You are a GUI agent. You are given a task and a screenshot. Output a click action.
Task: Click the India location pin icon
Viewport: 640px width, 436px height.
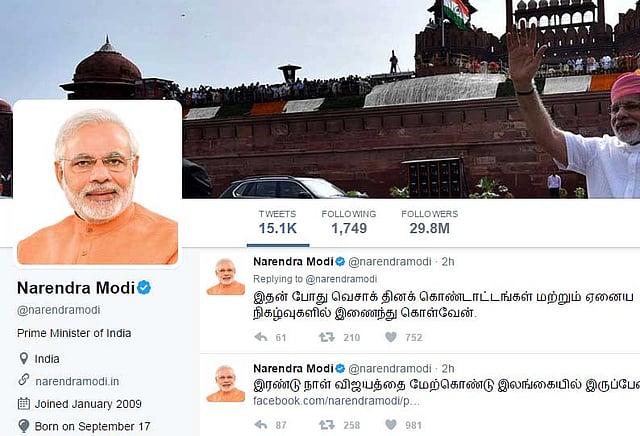coord(24,359)
